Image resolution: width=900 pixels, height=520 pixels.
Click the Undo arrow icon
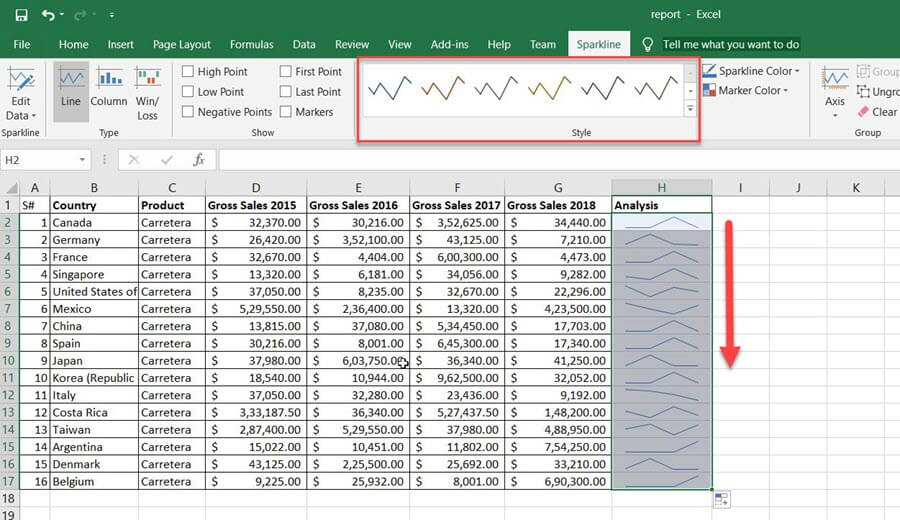(x=48, y=15)
